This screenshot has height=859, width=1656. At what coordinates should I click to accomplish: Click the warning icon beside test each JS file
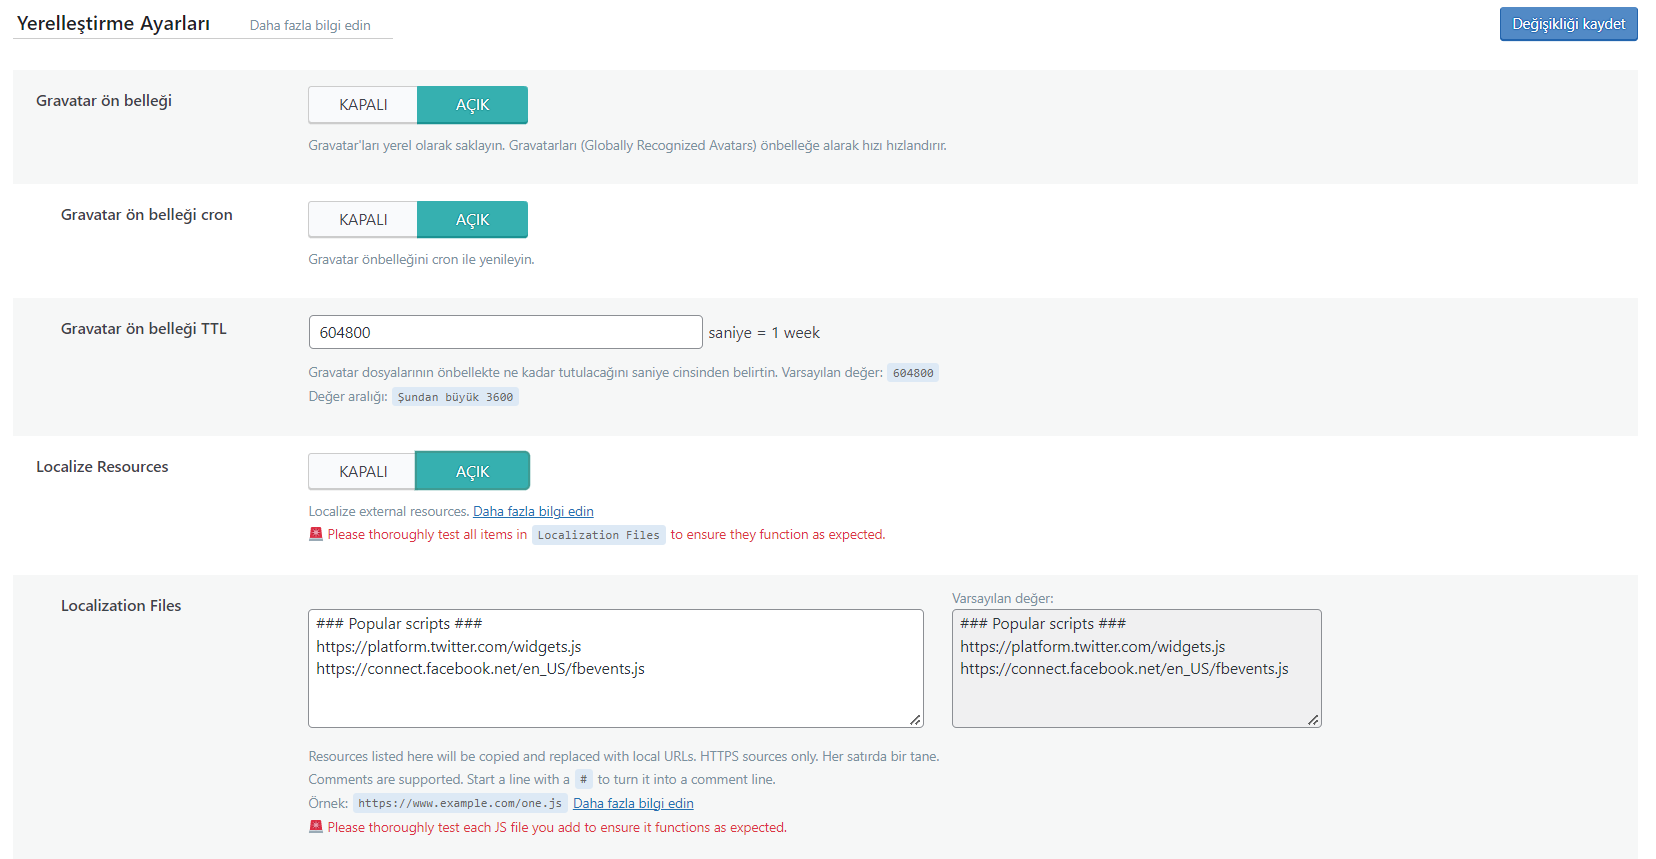click(x=316, y=827)
